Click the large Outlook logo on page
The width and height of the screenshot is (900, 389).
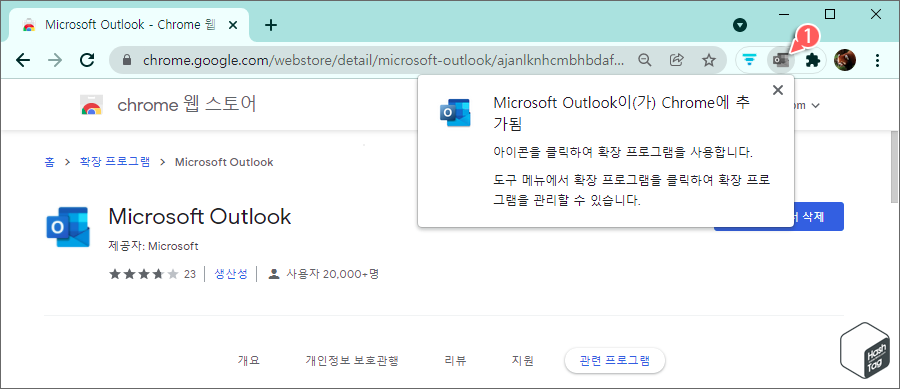click(68, 227)
